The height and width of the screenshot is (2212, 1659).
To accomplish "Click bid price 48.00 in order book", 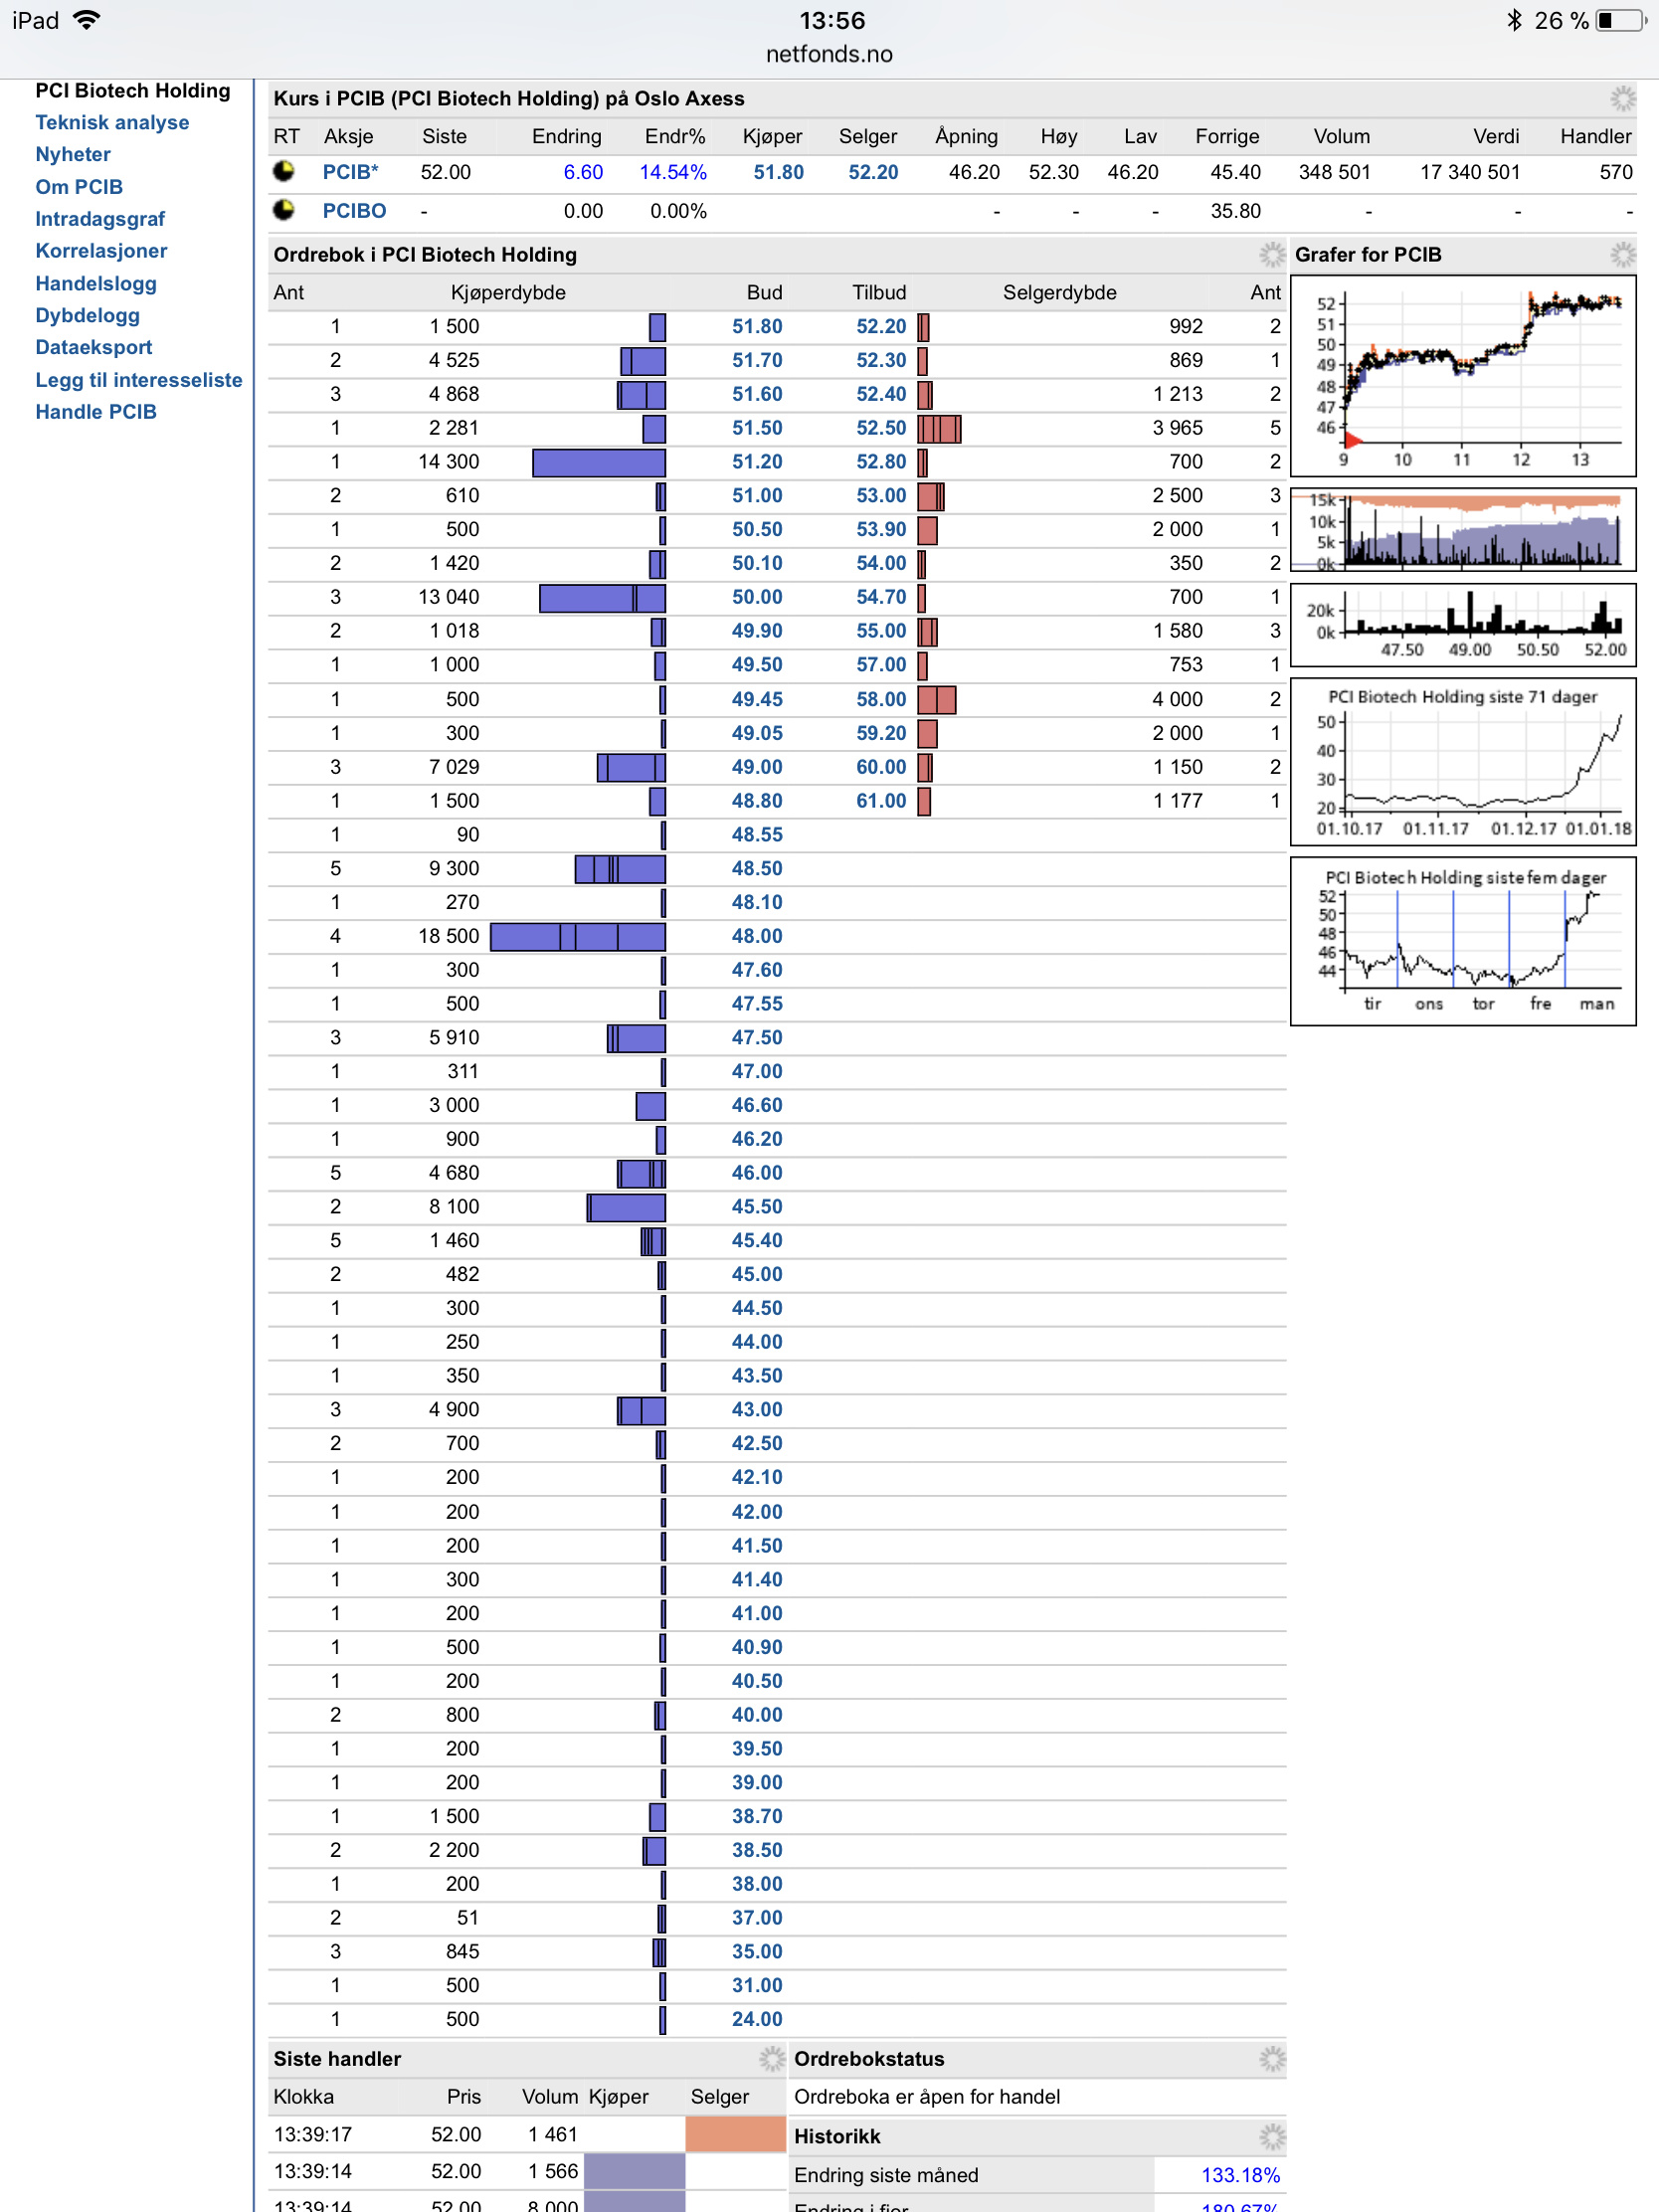I will (757, 936).
